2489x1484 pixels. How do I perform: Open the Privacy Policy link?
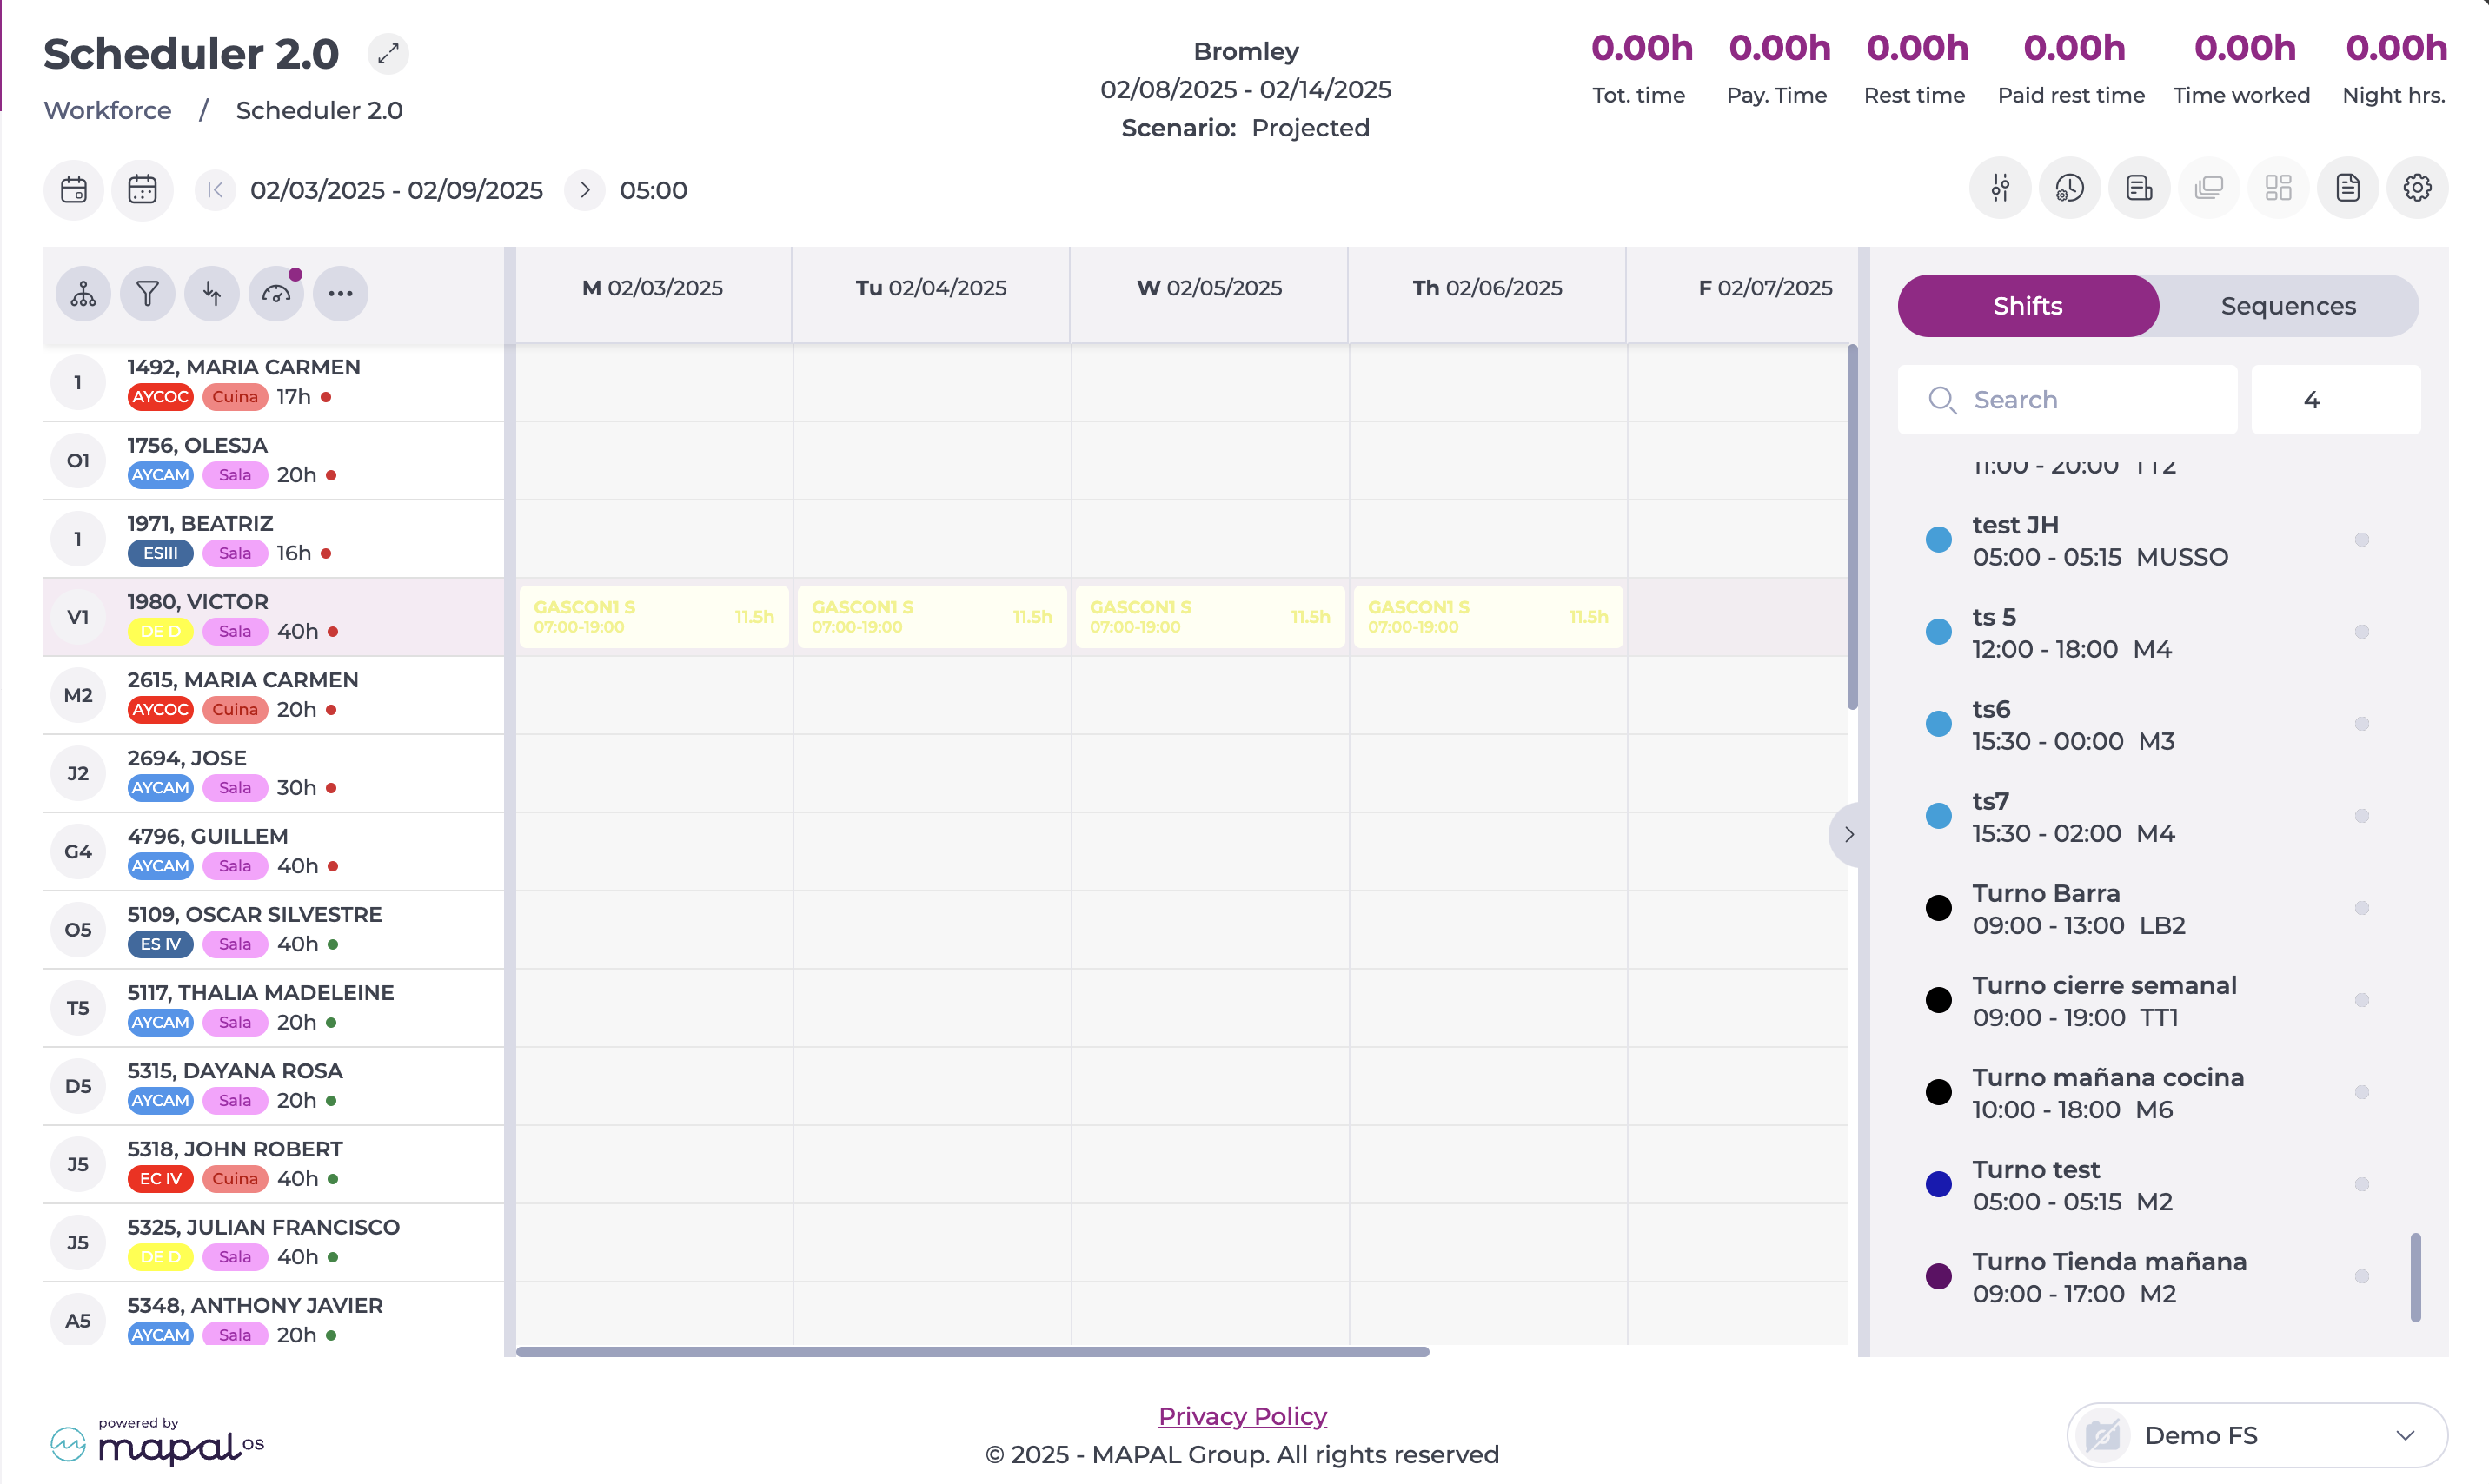[x=1242, y=1416]
